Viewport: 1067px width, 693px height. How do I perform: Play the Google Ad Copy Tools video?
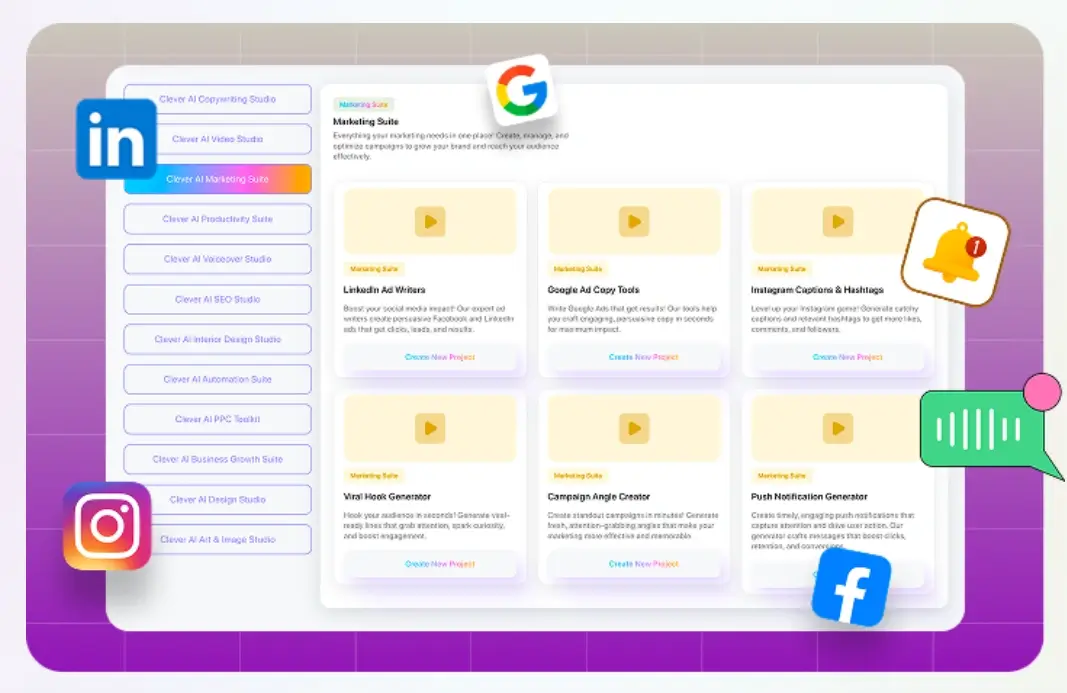coord(634,222)
